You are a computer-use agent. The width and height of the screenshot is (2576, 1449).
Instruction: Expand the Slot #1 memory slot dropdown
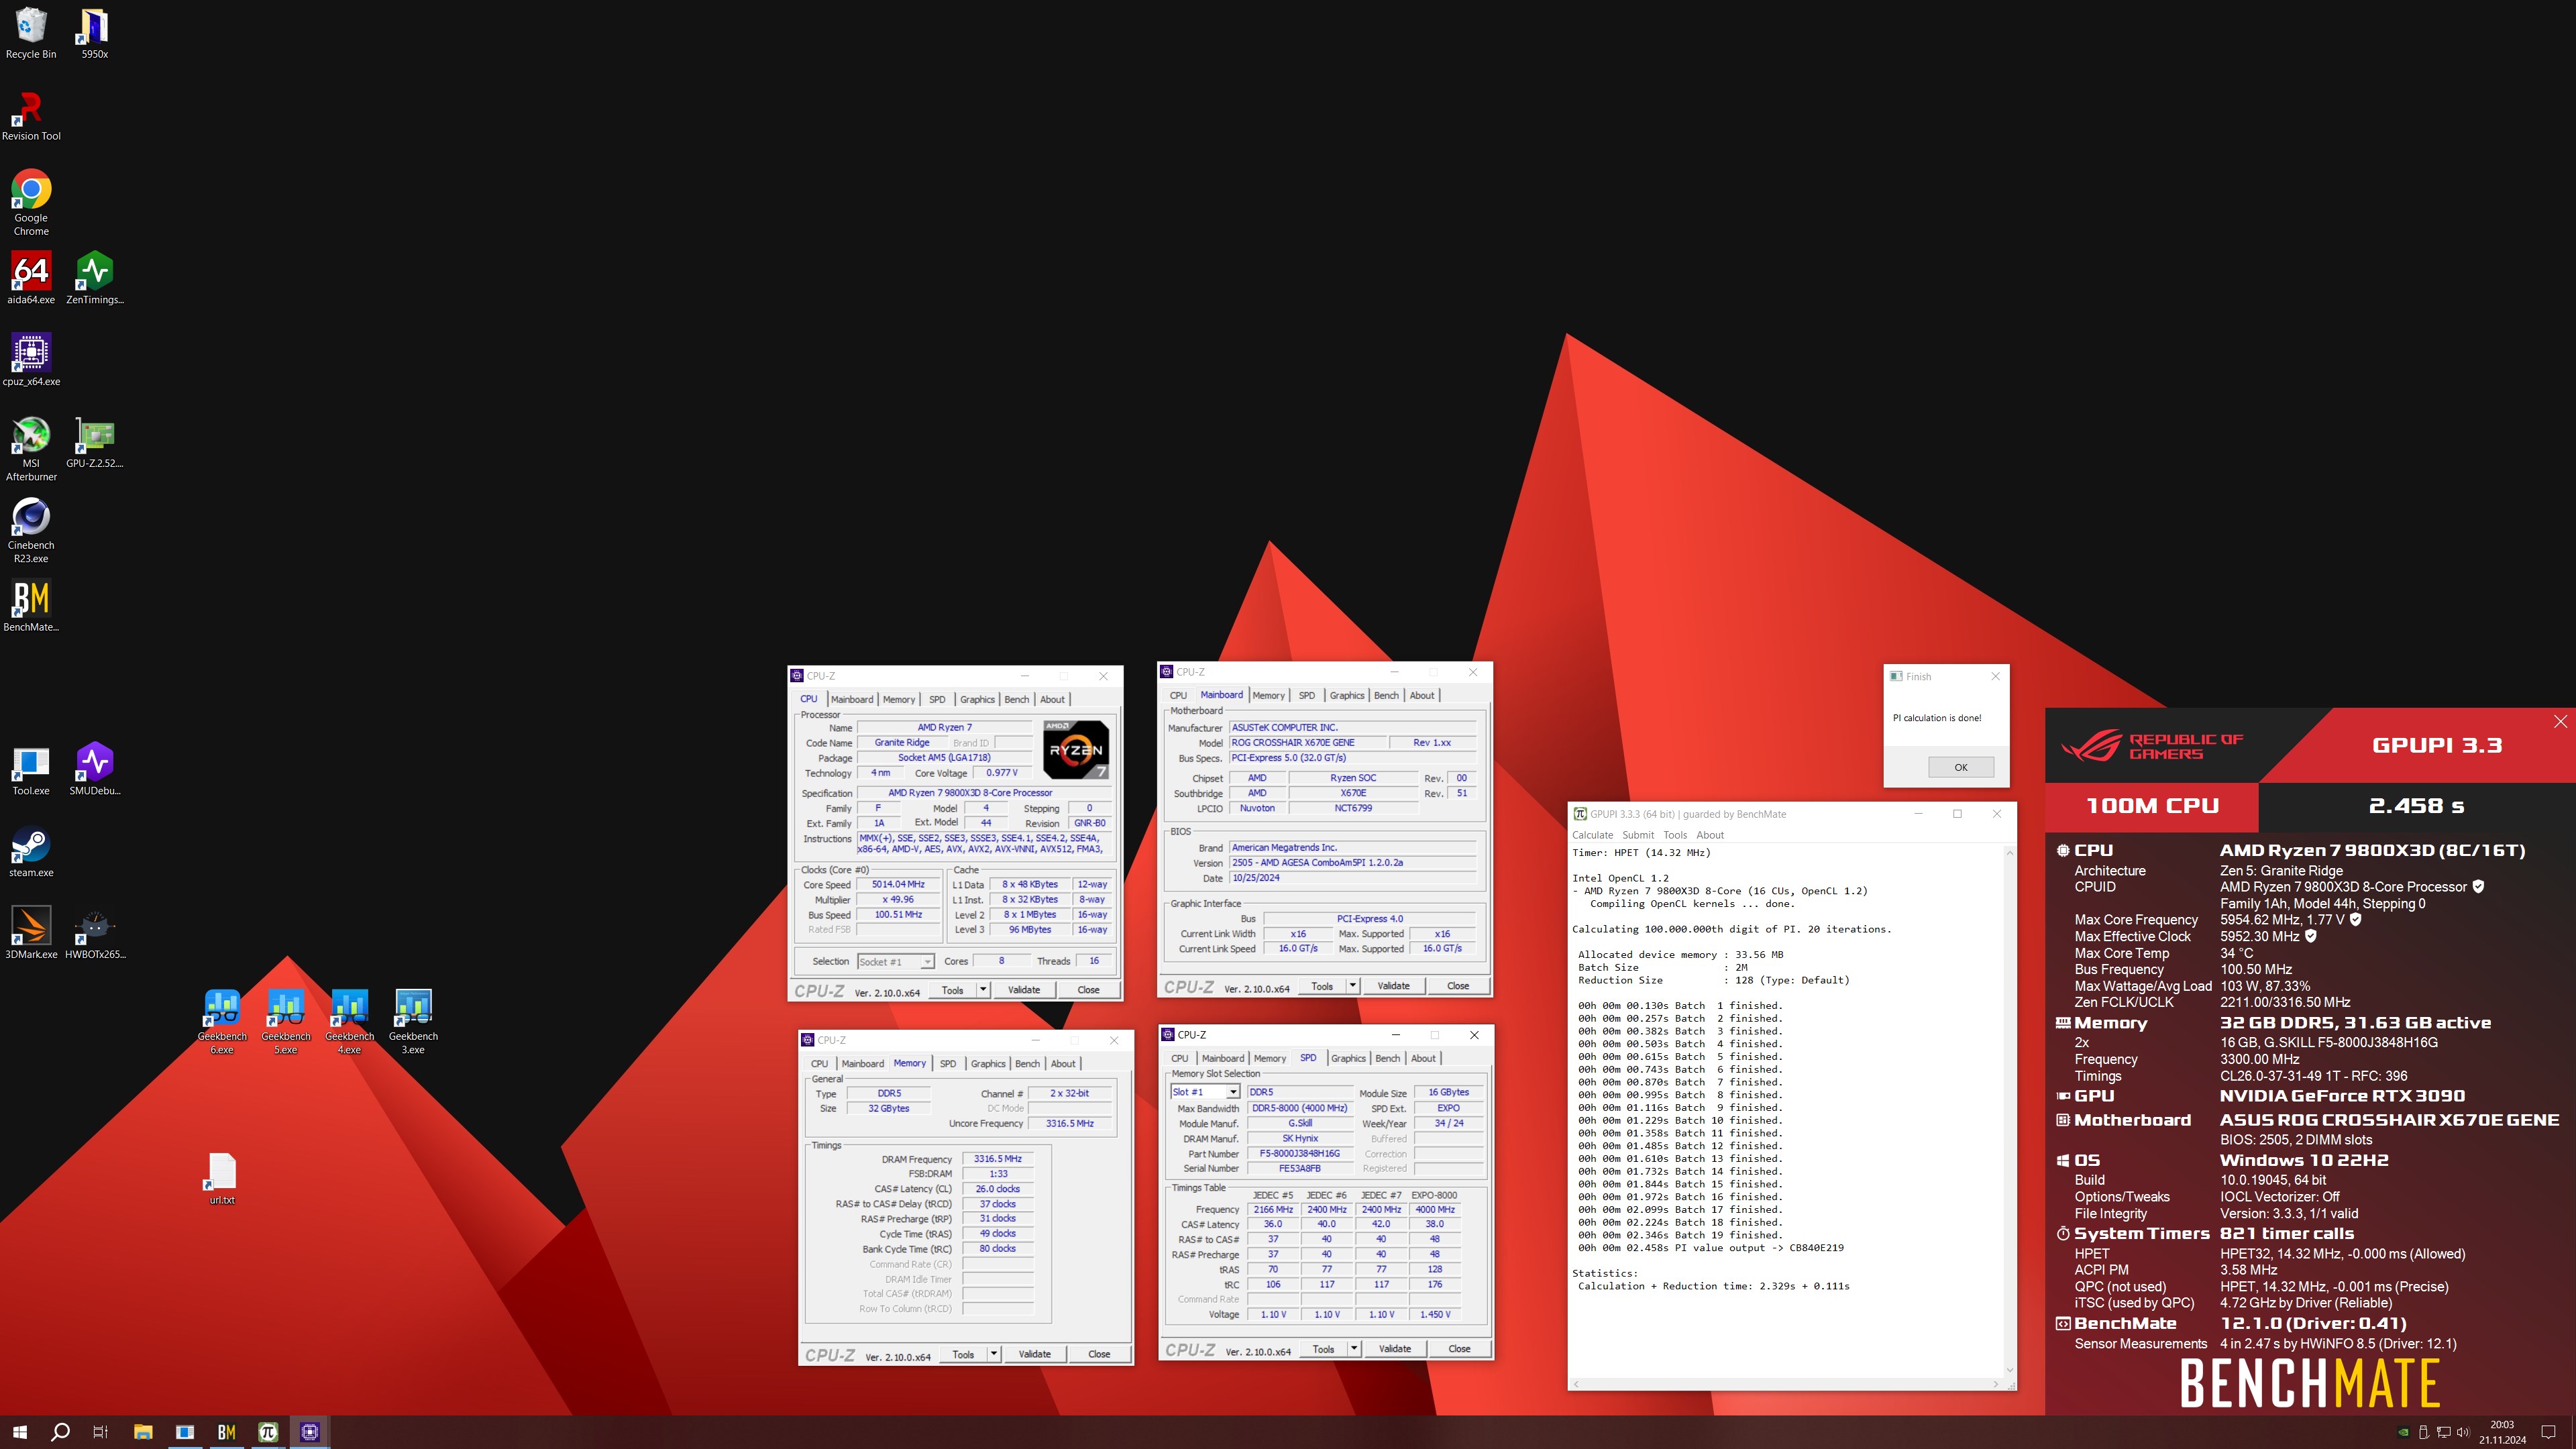pos(1233,1092)
